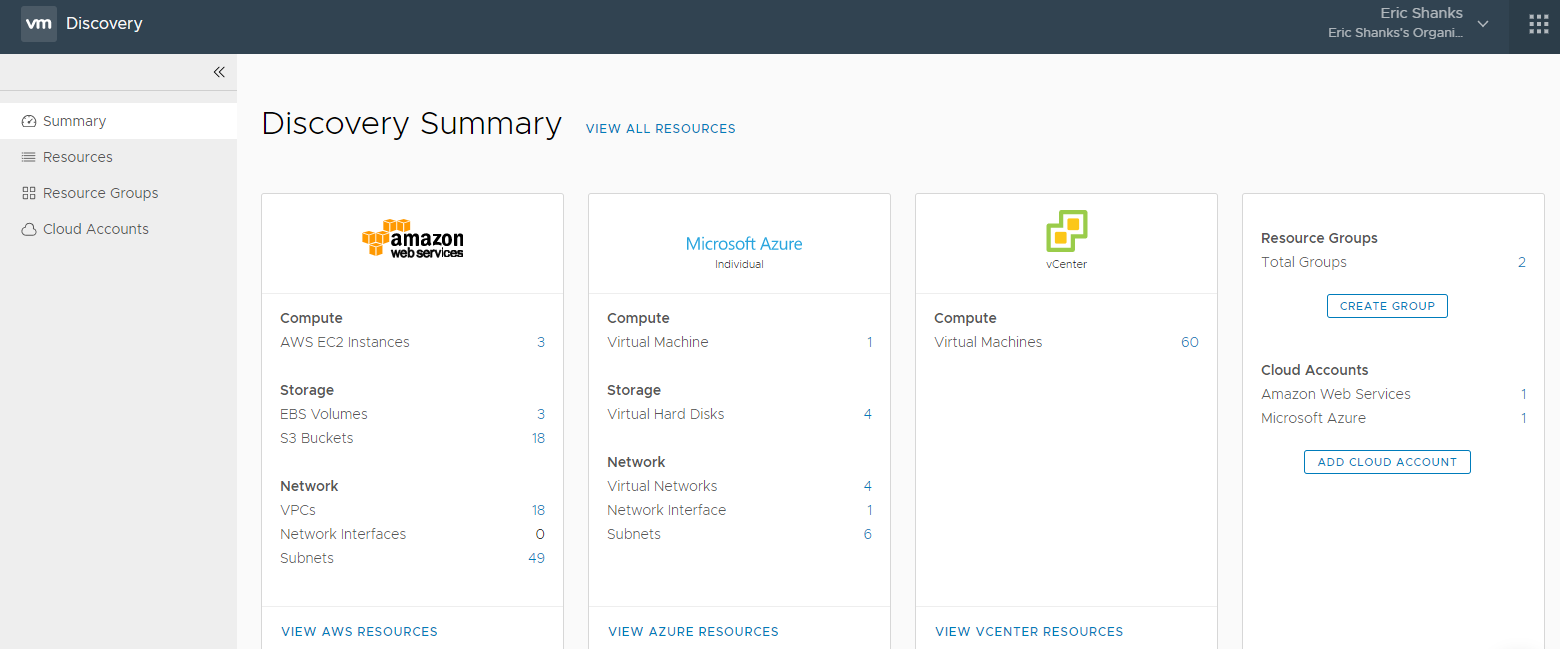Open Cloud Accounts sidebar item
This screenshot has width=1560, height=649.
click(95, 229)
